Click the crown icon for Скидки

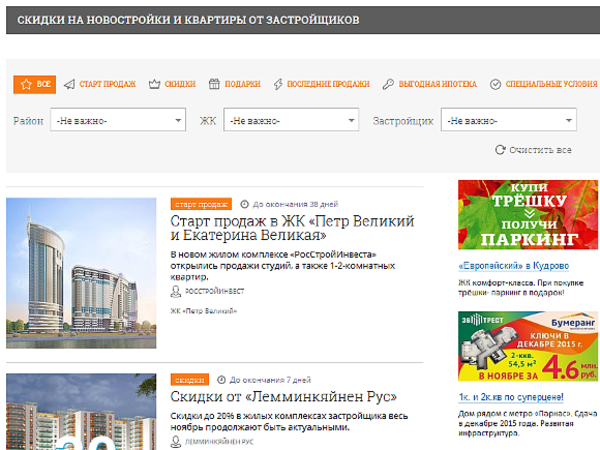pos(154,84)
